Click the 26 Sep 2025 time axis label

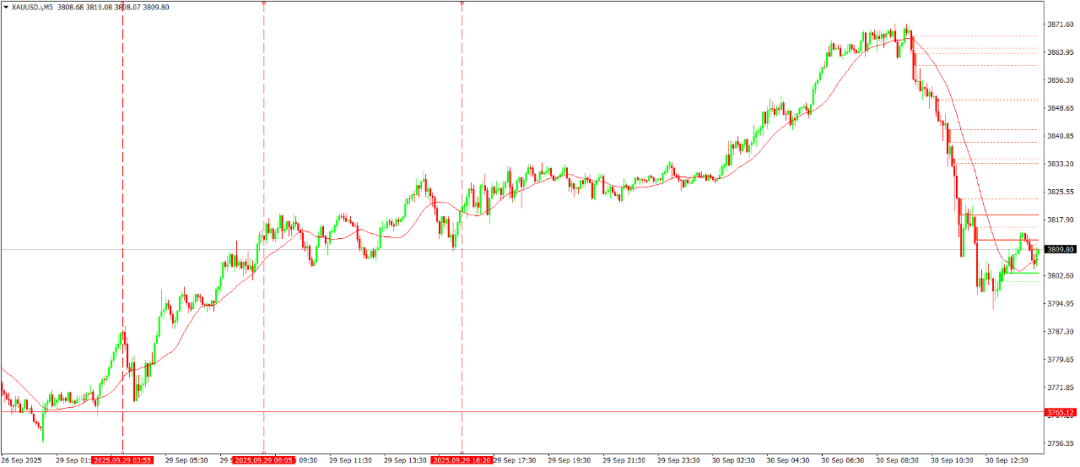(x=22, y=460)
